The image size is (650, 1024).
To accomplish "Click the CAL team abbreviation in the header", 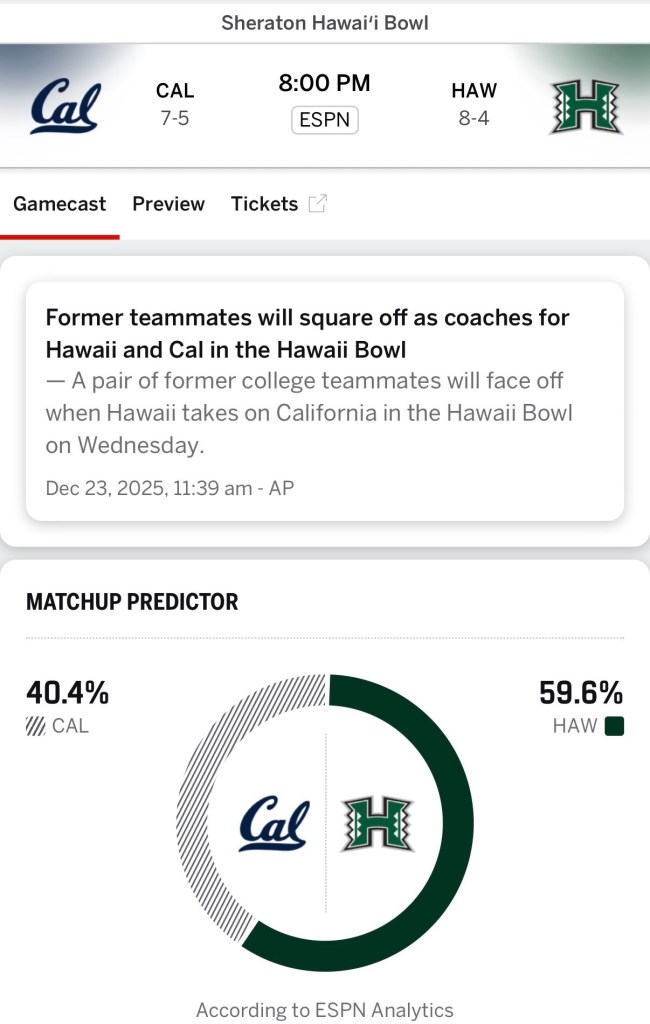I will (175, 91).
